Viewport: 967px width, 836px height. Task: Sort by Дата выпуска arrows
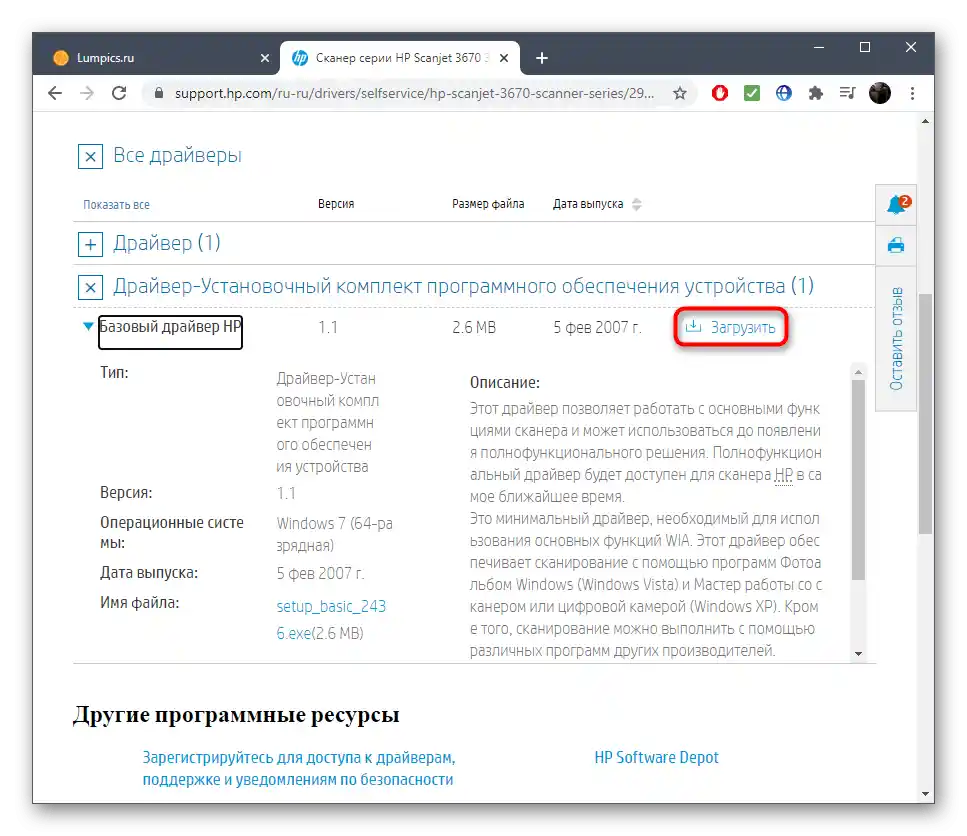pyautogui.click(x=637, y=204)
